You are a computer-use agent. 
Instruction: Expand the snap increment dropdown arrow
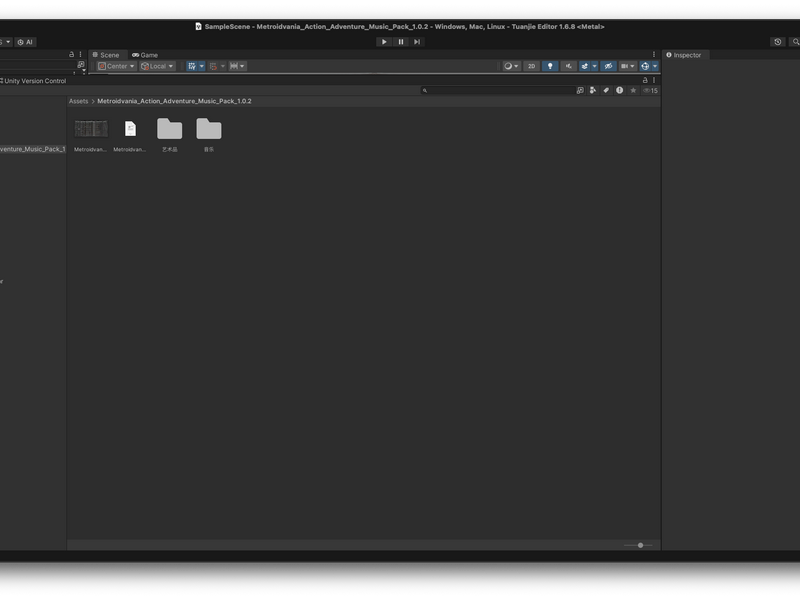point(222,66)
